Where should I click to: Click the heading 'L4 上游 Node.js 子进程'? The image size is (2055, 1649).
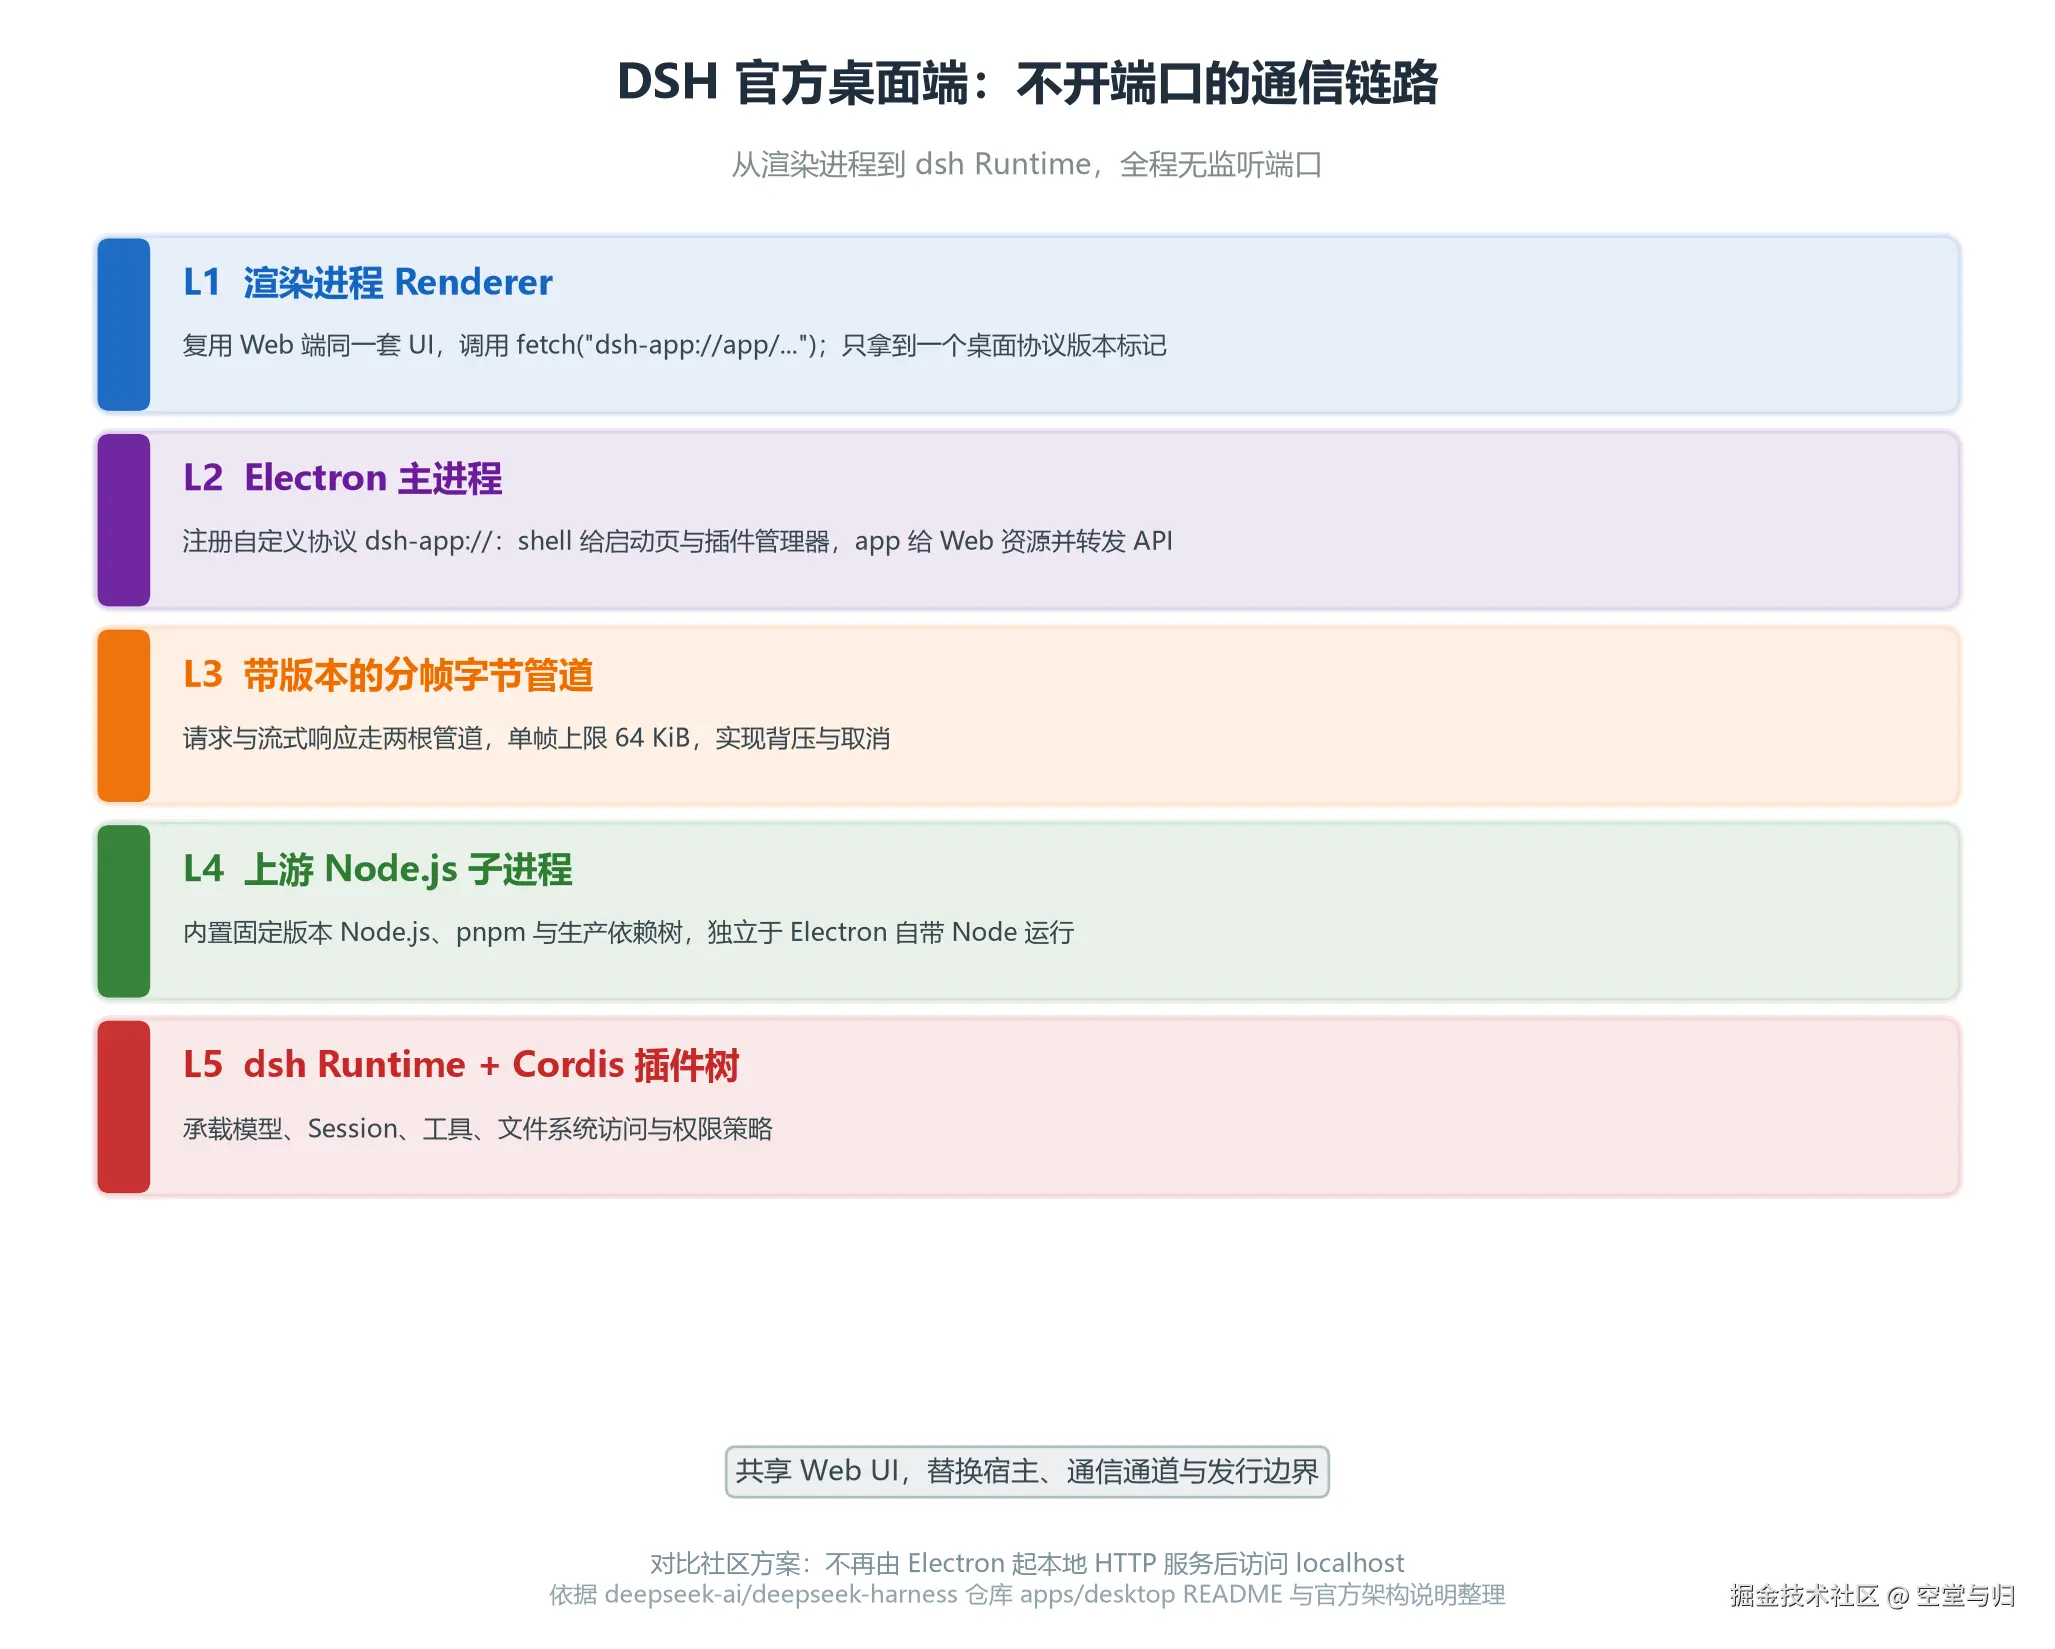(x=377, y=869)
